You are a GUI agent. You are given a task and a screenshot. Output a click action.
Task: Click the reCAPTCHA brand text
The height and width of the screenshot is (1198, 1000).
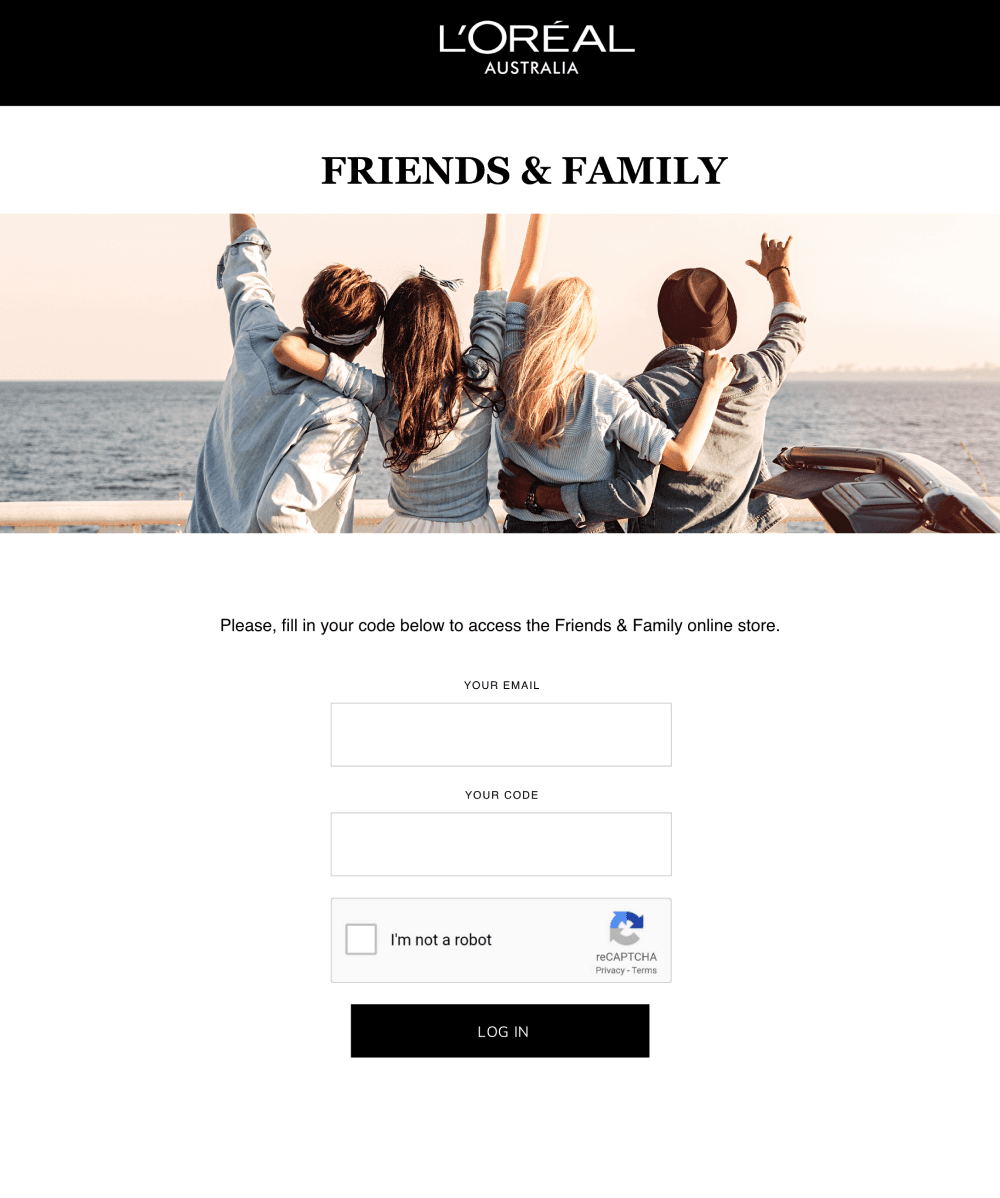[626, 957]
